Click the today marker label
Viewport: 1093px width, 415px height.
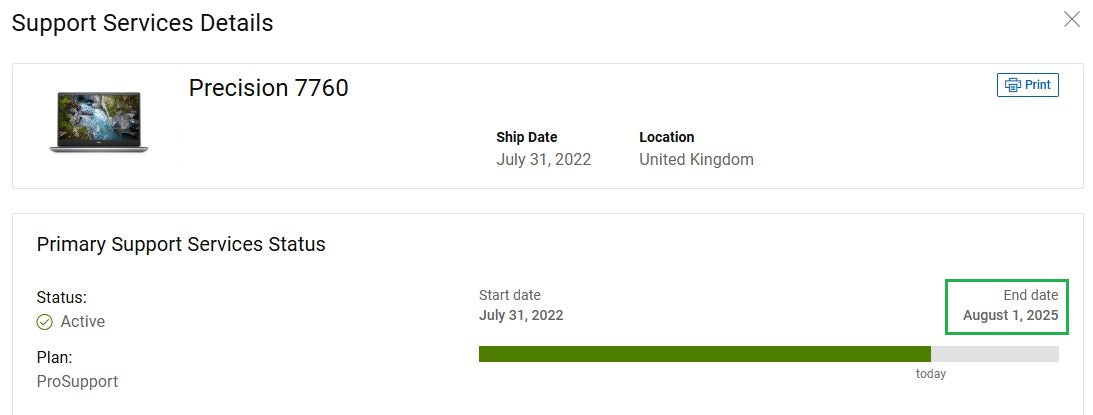tap(931, 375)
